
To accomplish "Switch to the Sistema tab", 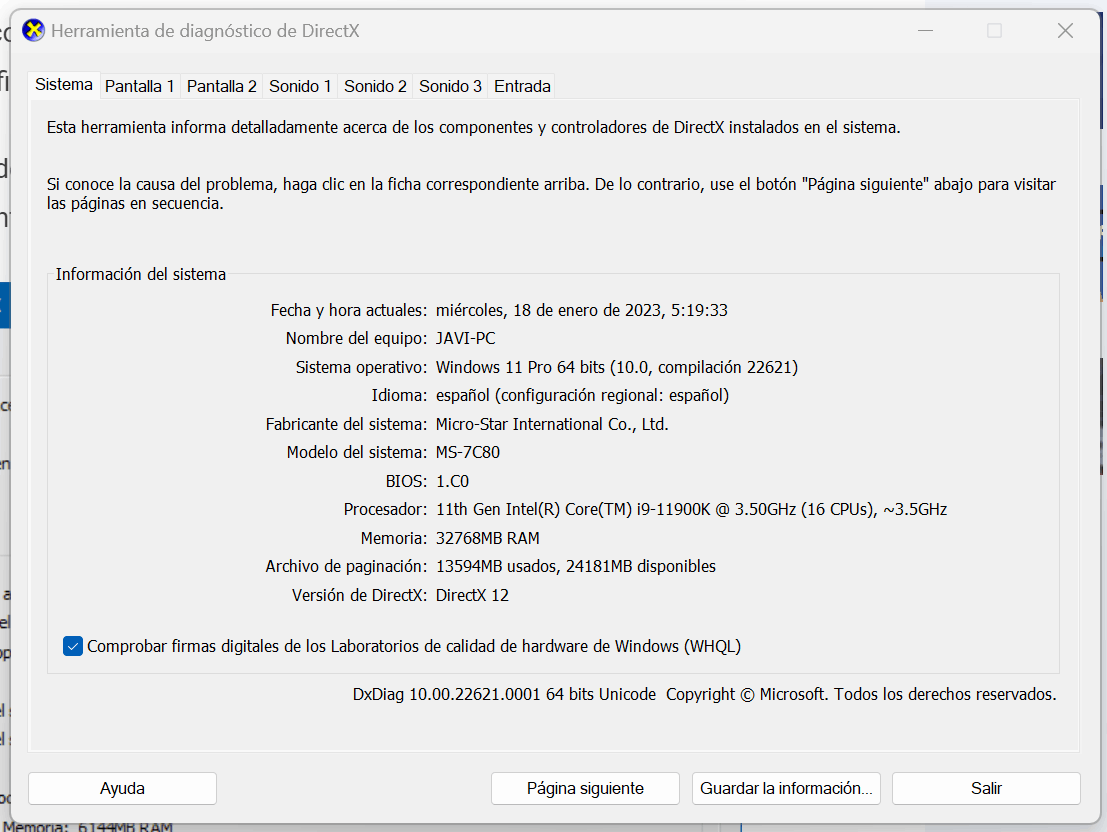I will tap(64, 85).
